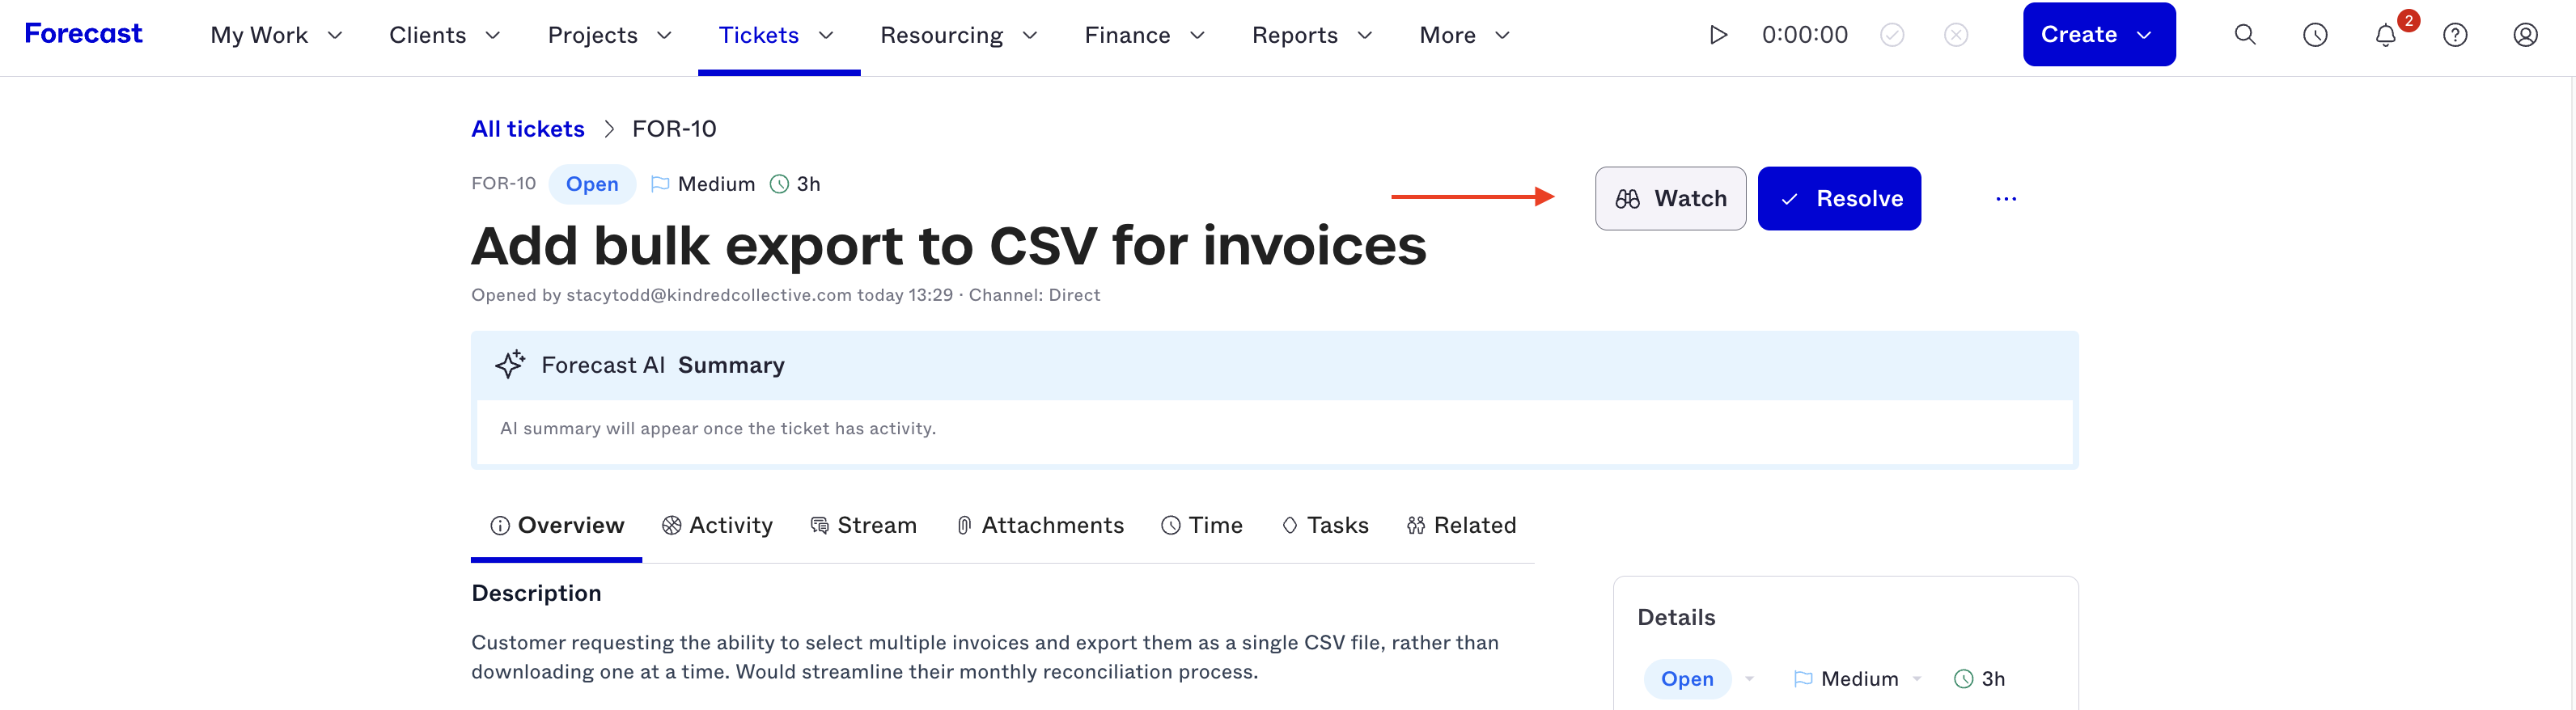Open the Medium priority dropdown in Details
Screen dimensions: 2576x710
(x=1857, y=679)
